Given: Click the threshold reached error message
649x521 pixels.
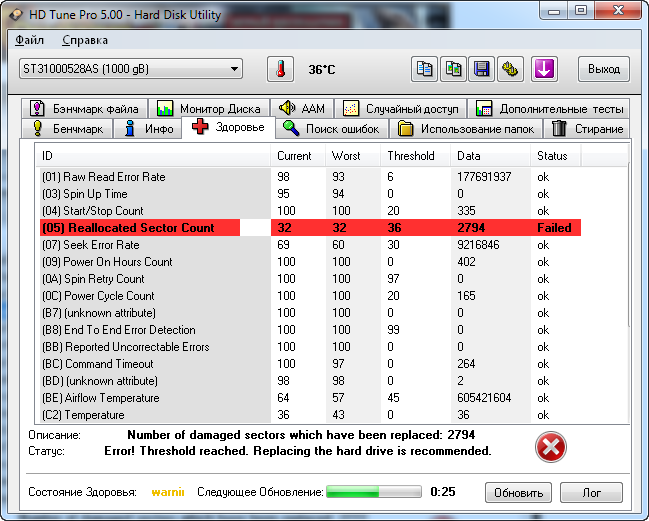Looking at the screenshot, I should pos(298,451).
